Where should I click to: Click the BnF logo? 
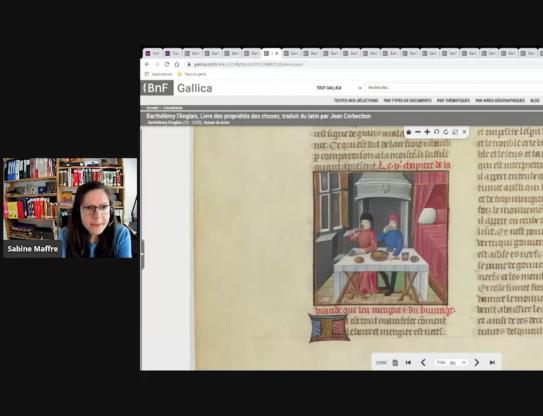[x=157, y=88]
